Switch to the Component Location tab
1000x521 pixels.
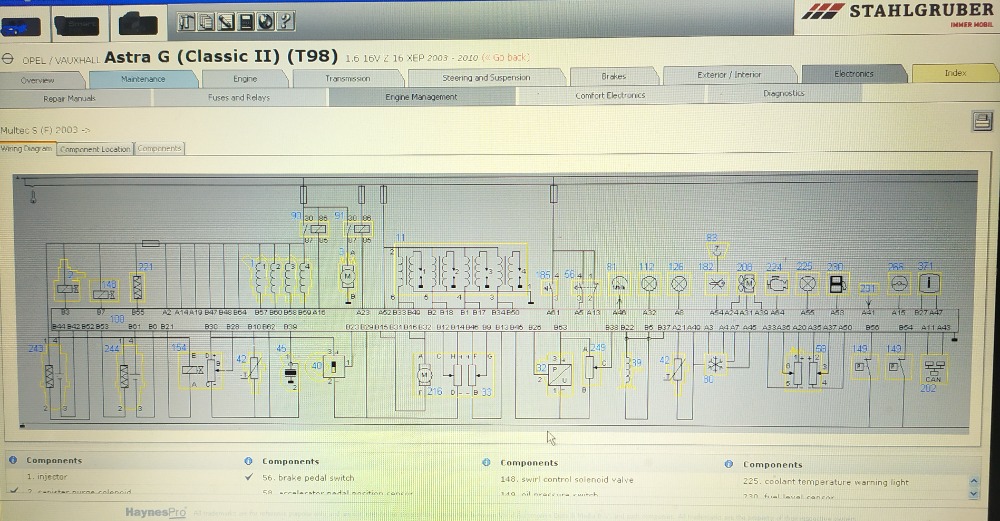click(95, 149)
